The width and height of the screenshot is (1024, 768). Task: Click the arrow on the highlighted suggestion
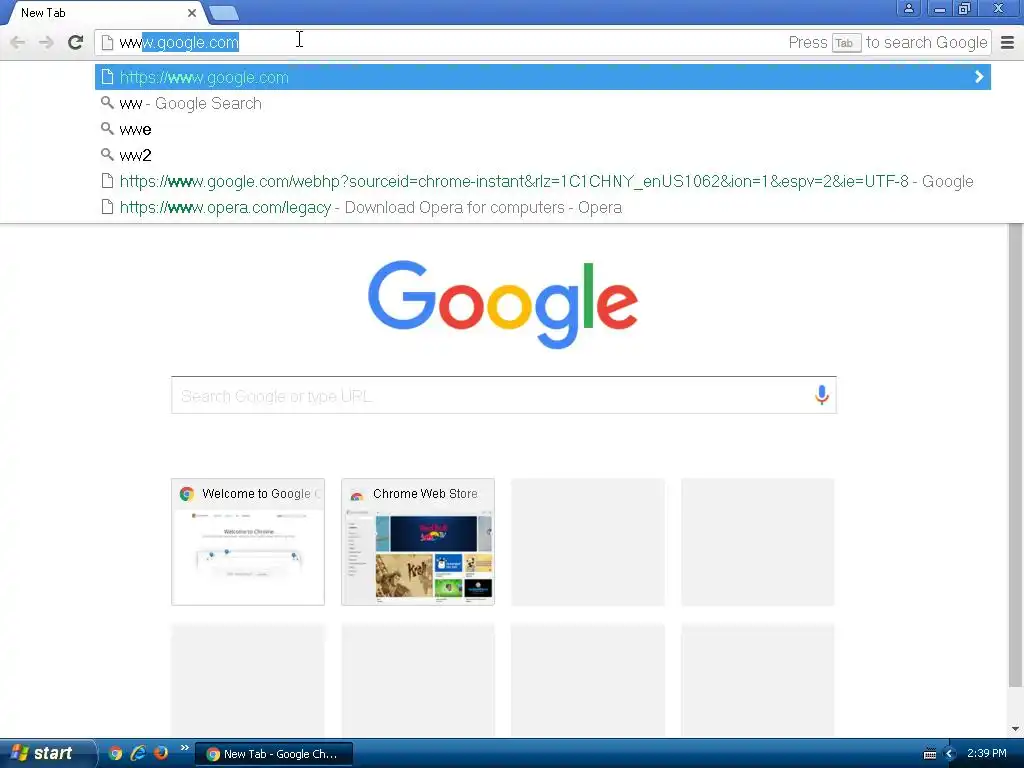click(979, 77)
